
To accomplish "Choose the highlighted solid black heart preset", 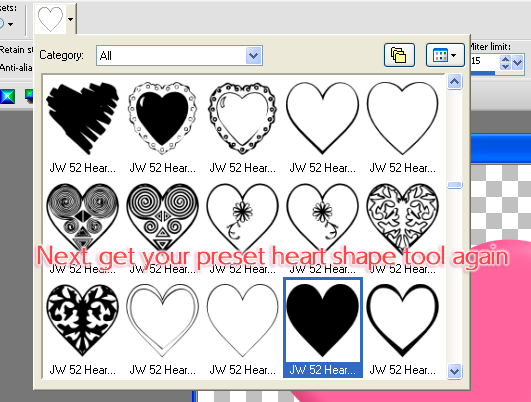I will point(323,327).
